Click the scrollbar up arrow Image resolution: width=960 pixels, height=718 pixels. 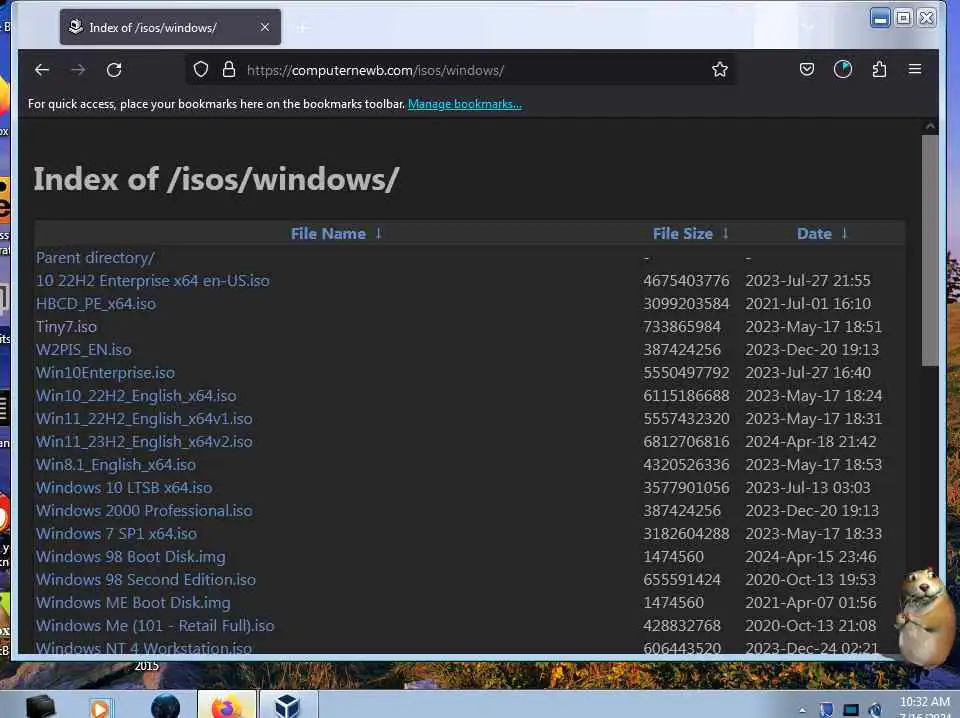pos(930,127)
